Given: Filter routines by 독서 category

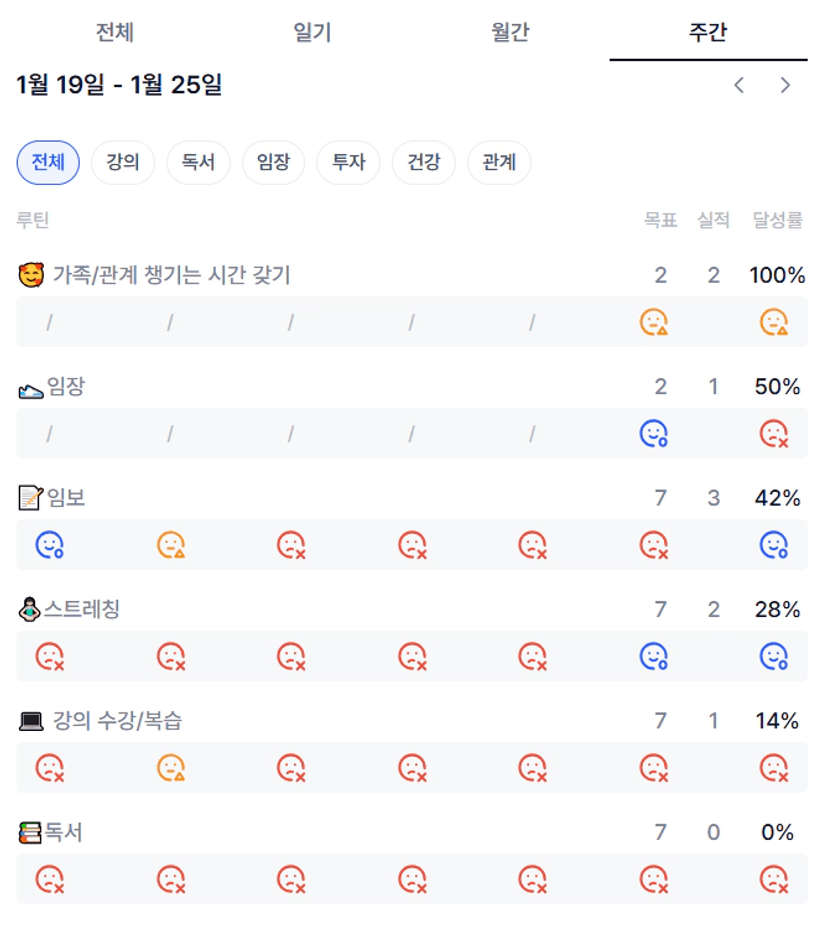Looking at the screenshot, I should [198, 163].
